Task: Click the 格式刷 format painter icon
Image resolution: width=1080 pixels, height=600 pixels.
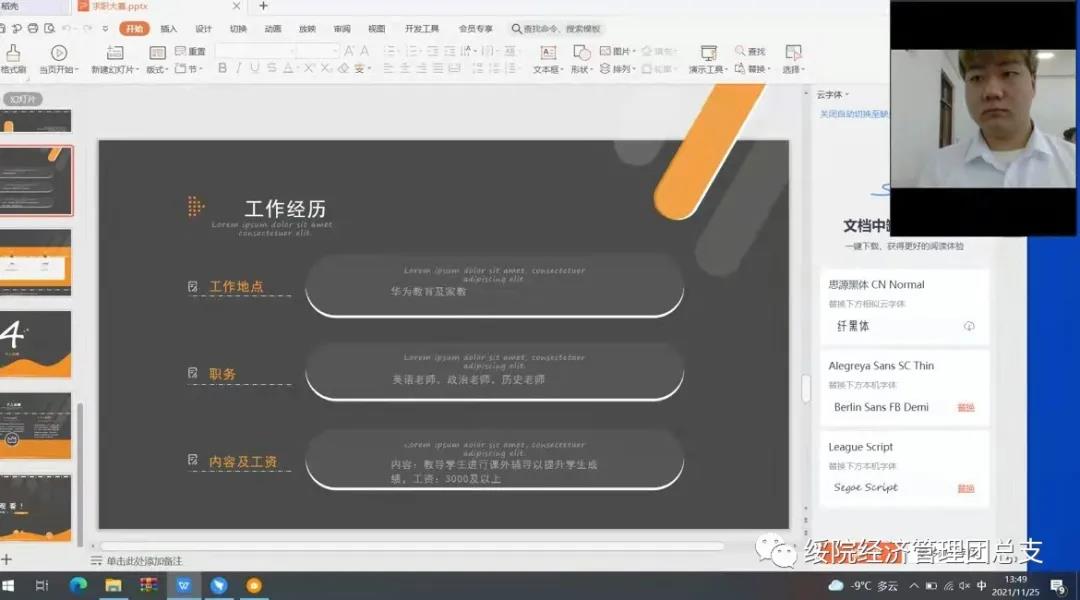Action: pos(13,53)
